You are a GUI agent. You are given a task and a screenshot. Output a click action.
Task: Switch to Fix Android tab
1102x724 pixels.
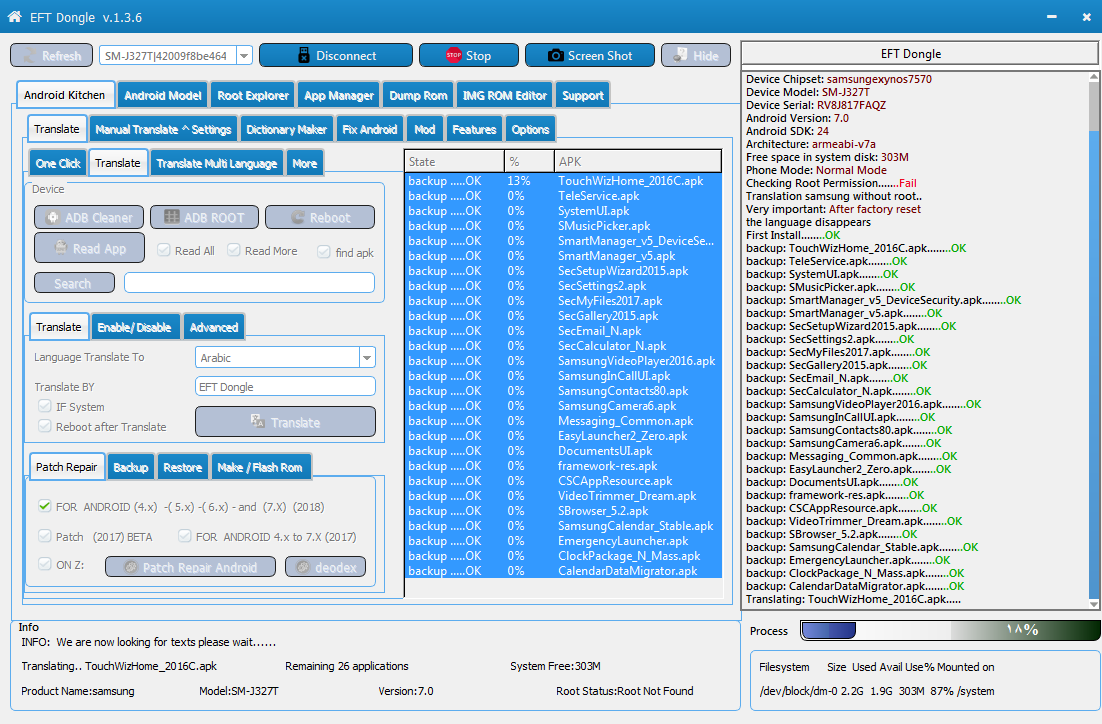[370, 129]
